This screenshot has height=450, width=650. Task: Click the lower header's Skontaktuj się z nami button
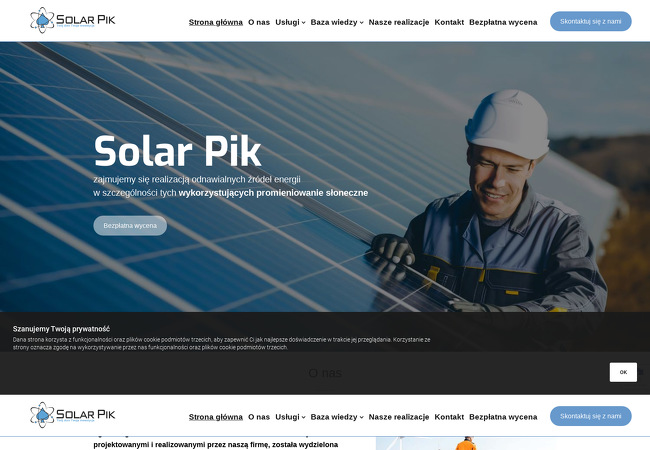pos(590,416)
